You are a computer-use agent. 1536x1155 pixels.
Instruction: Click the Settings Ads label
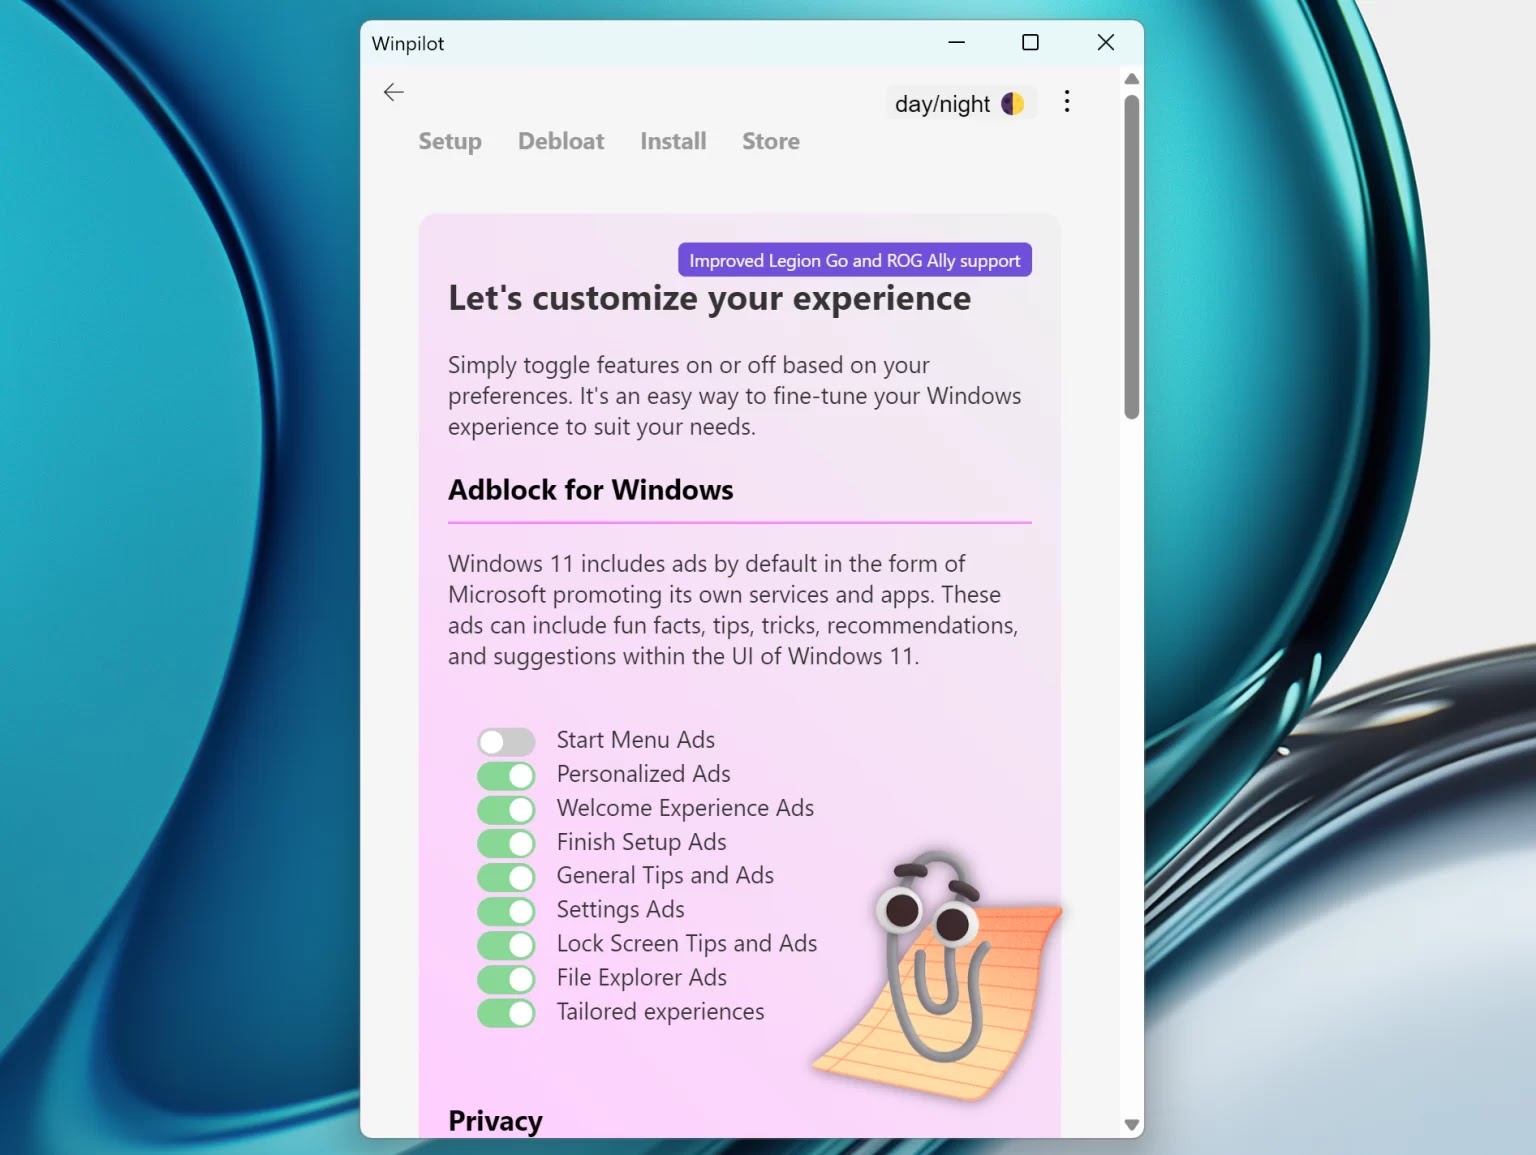(x=621, y=910)
